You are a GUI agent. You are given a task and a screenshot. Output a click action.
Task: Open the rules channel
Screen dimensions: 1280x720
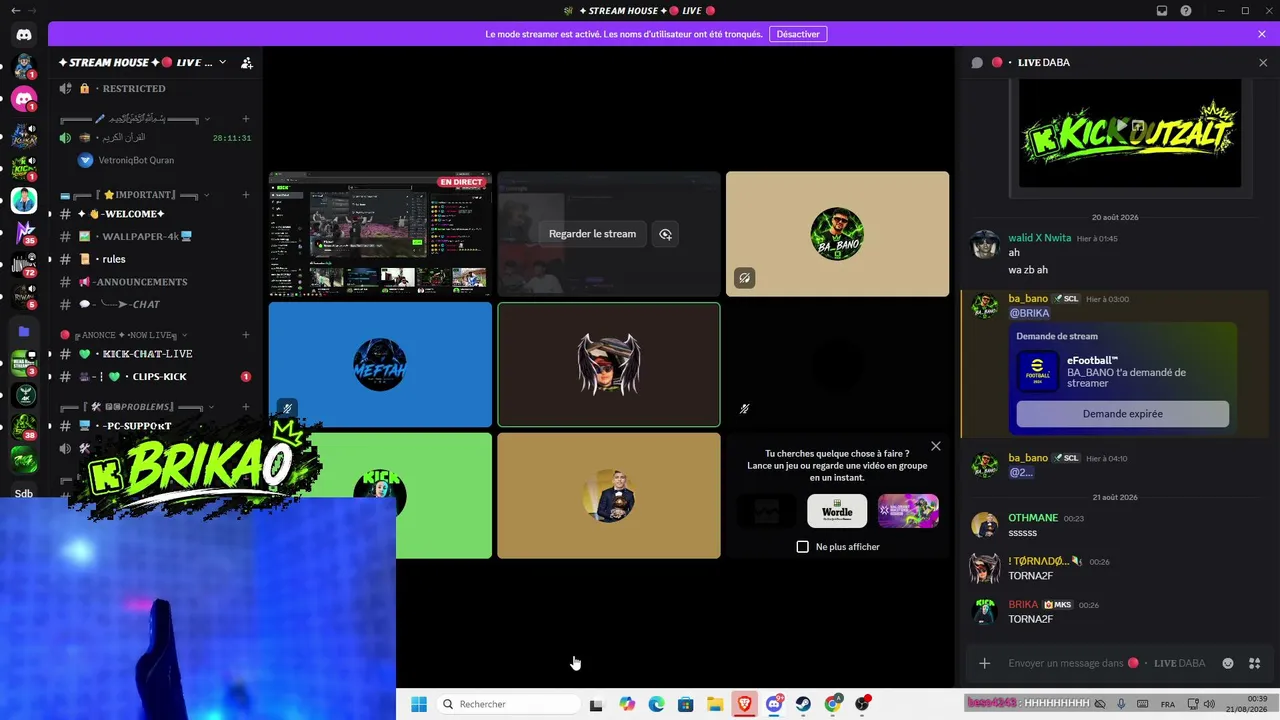[x=156, y=259]
